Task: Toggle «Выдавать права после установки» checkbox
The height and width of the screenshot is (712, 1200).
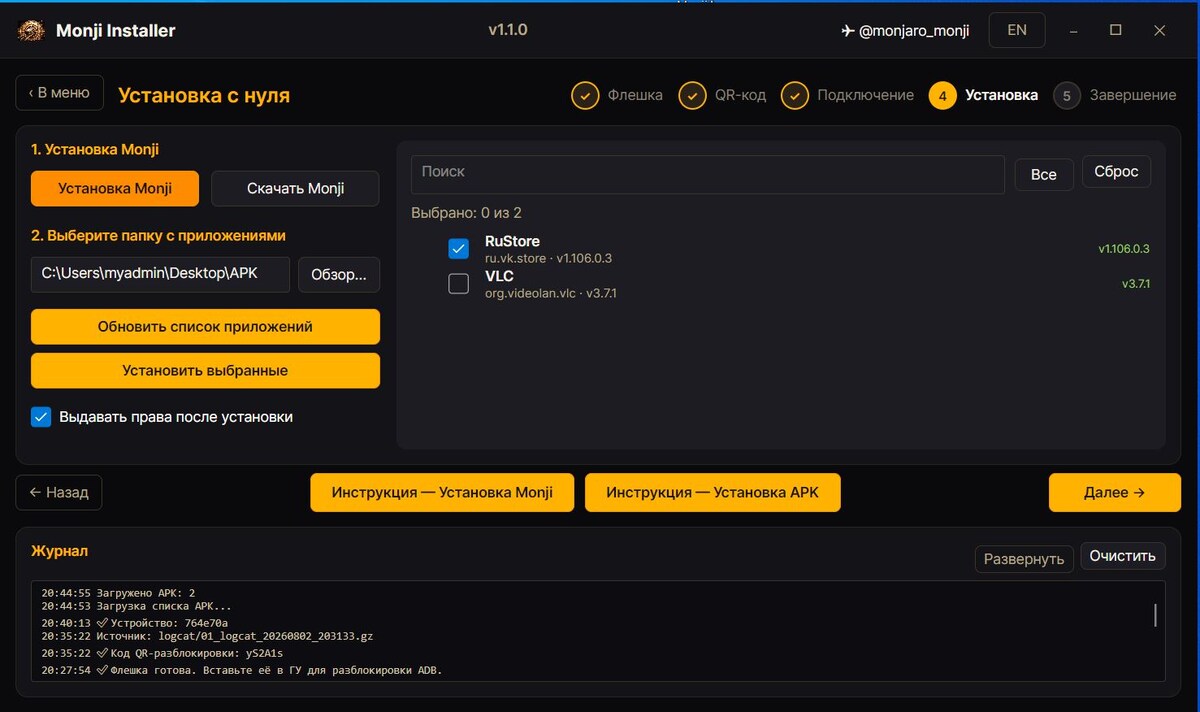Action: tap(41, 417)
